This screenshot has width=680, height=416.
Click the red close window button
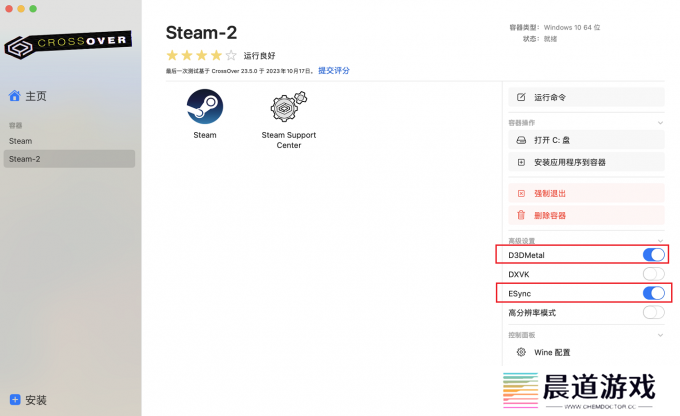coord(9,9)
